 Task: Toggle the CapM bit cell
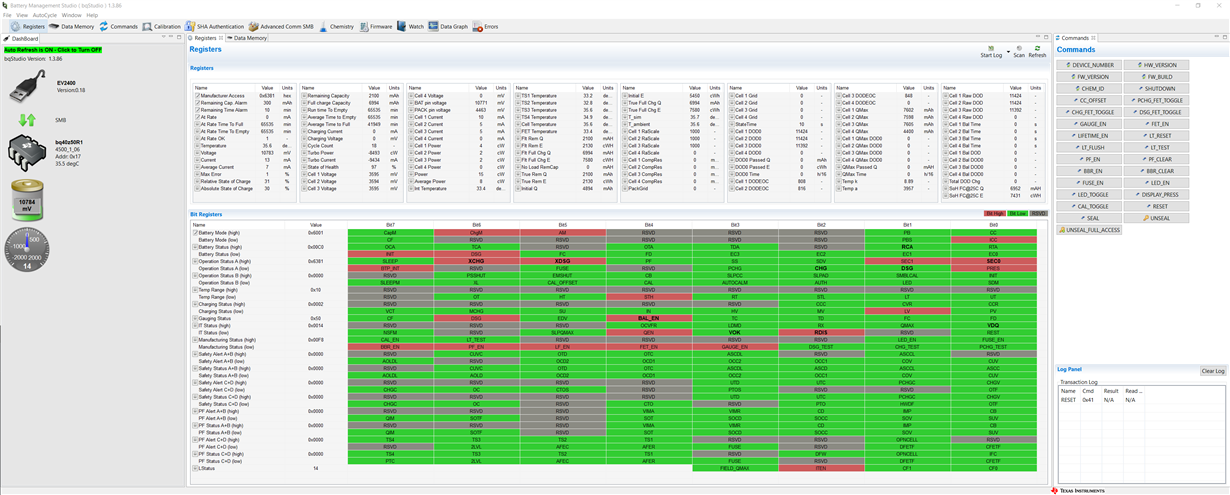pos(390,233)
